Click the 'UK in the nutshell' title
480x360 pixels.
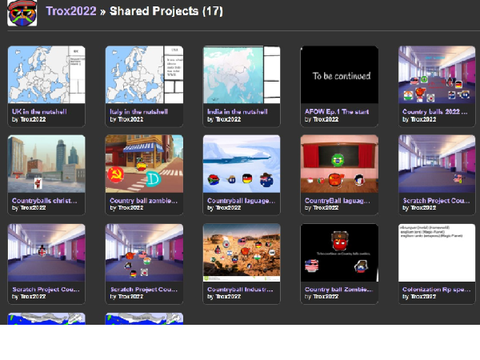(39, 112)
